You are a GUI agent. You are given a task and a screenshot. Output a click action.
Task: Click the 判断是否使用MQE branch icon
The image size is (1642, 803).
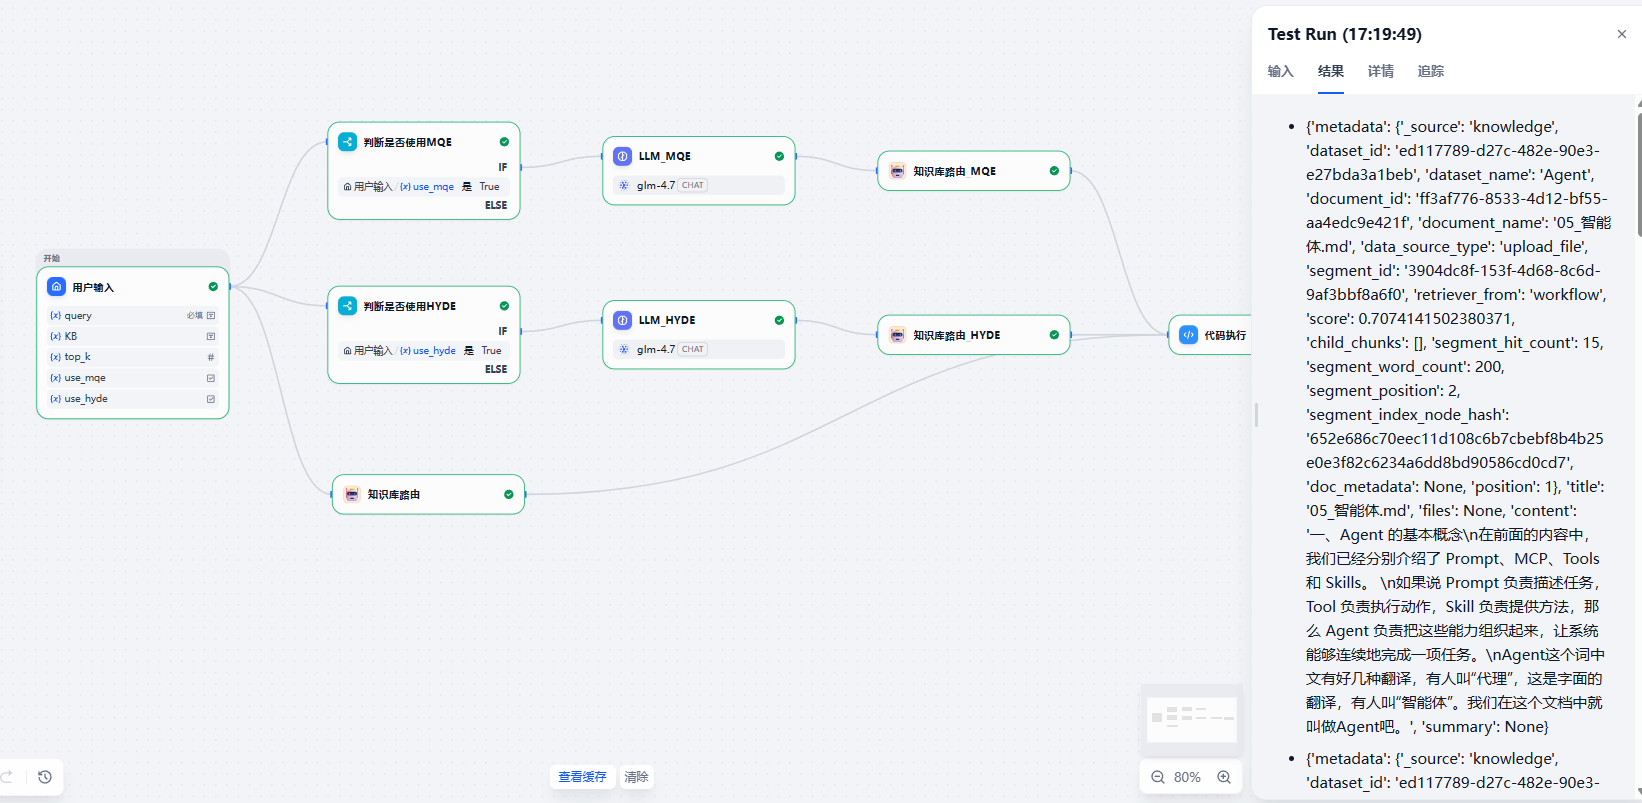(347, 142)
